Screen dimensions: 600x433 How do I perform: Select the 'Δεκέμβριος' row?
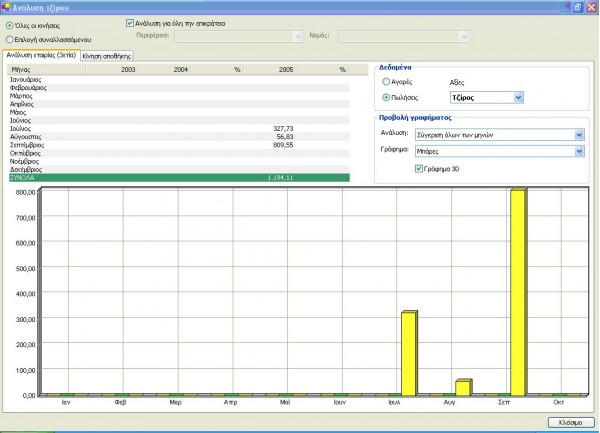click(x=179, y=169)
